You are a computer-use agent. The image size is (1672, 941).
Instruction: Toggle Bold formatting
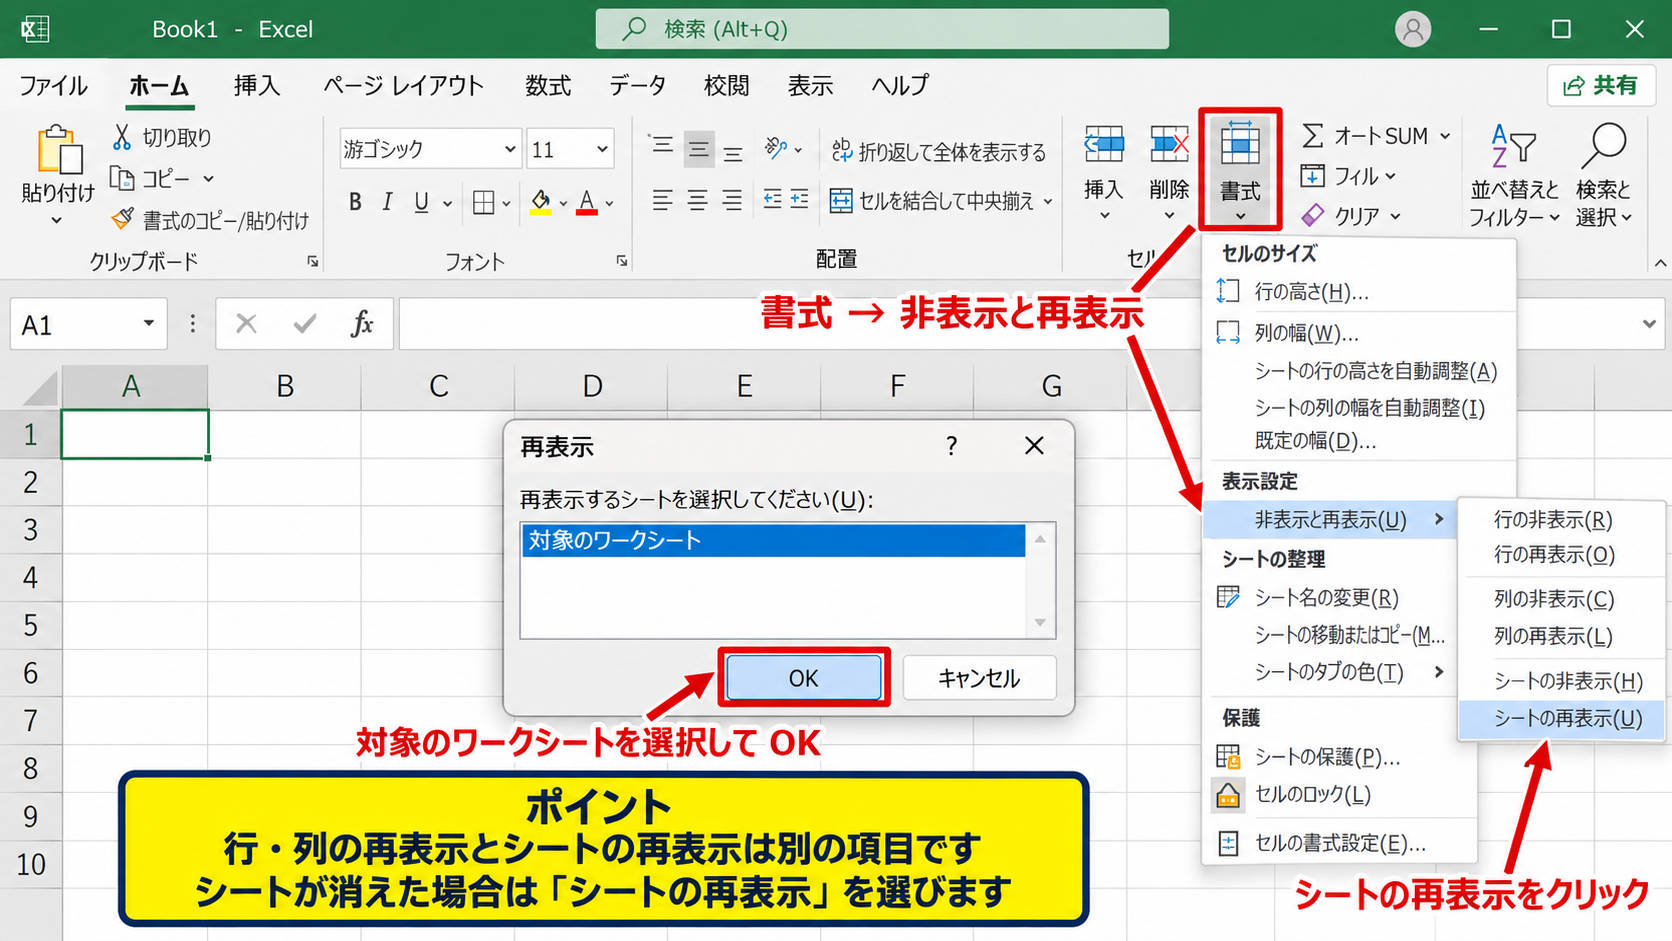[355, 202]
